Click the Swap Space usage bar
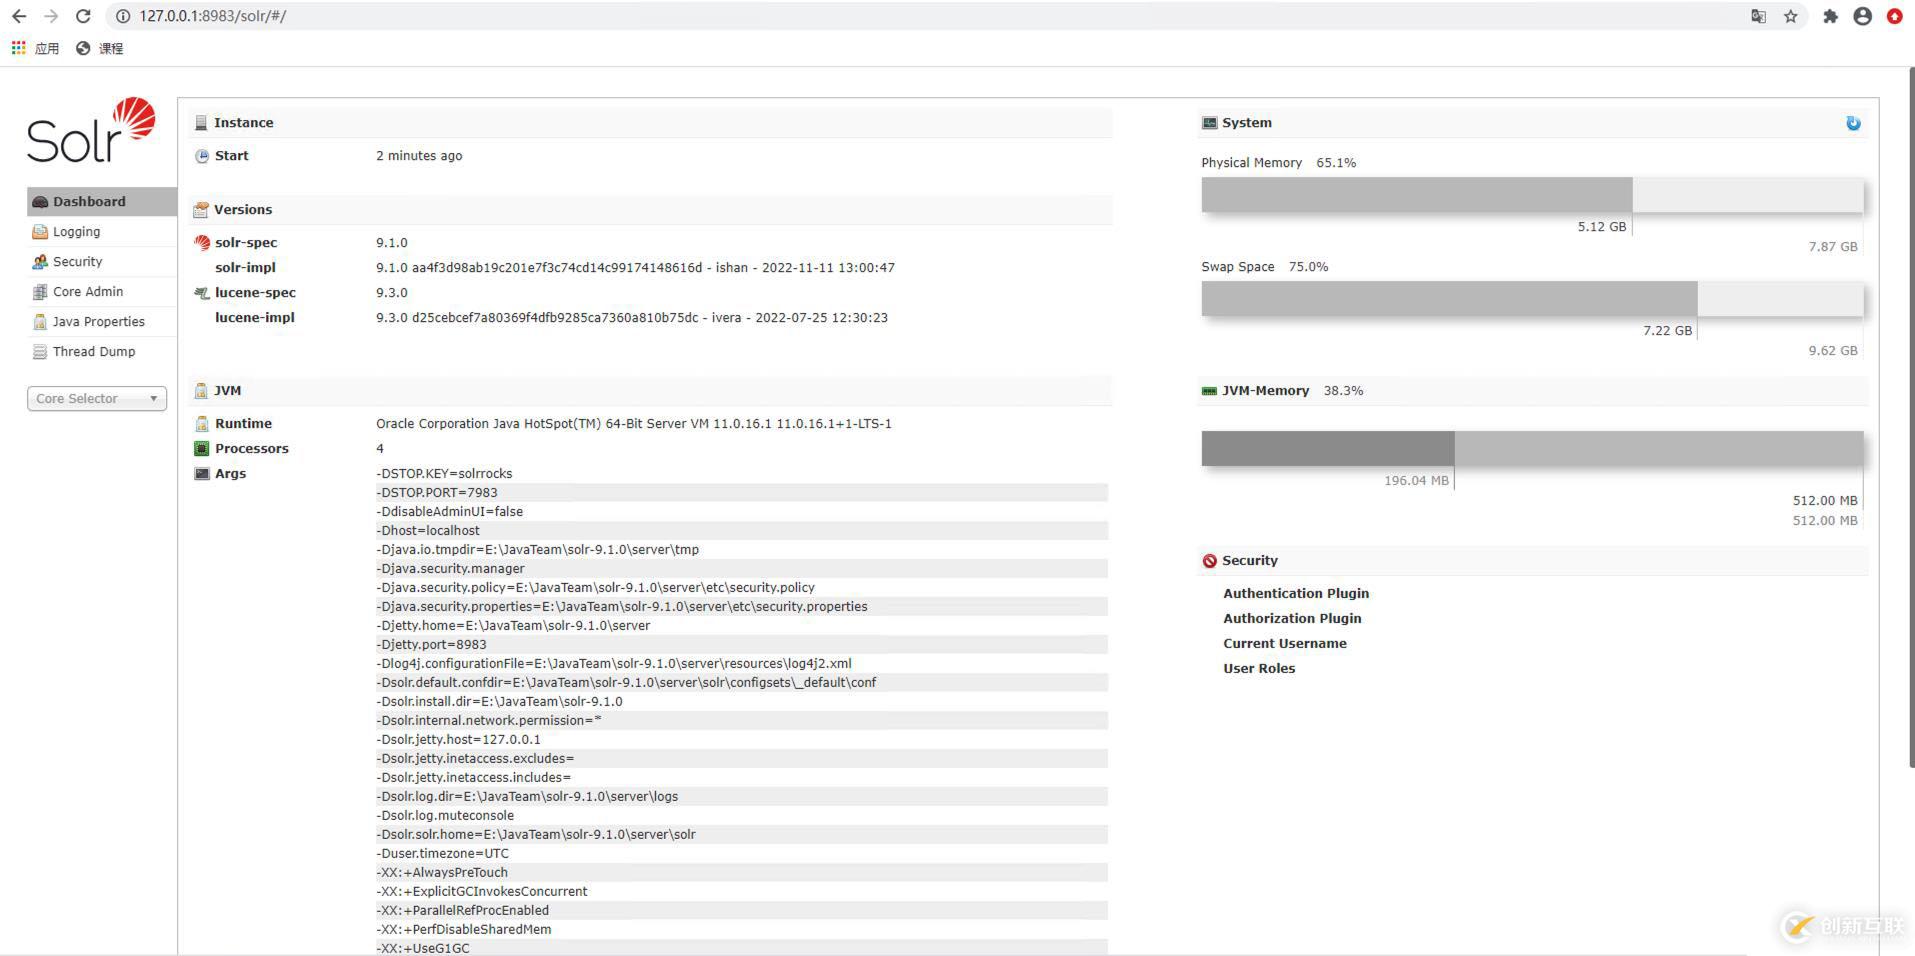1915x956 pixels. 1532,299
